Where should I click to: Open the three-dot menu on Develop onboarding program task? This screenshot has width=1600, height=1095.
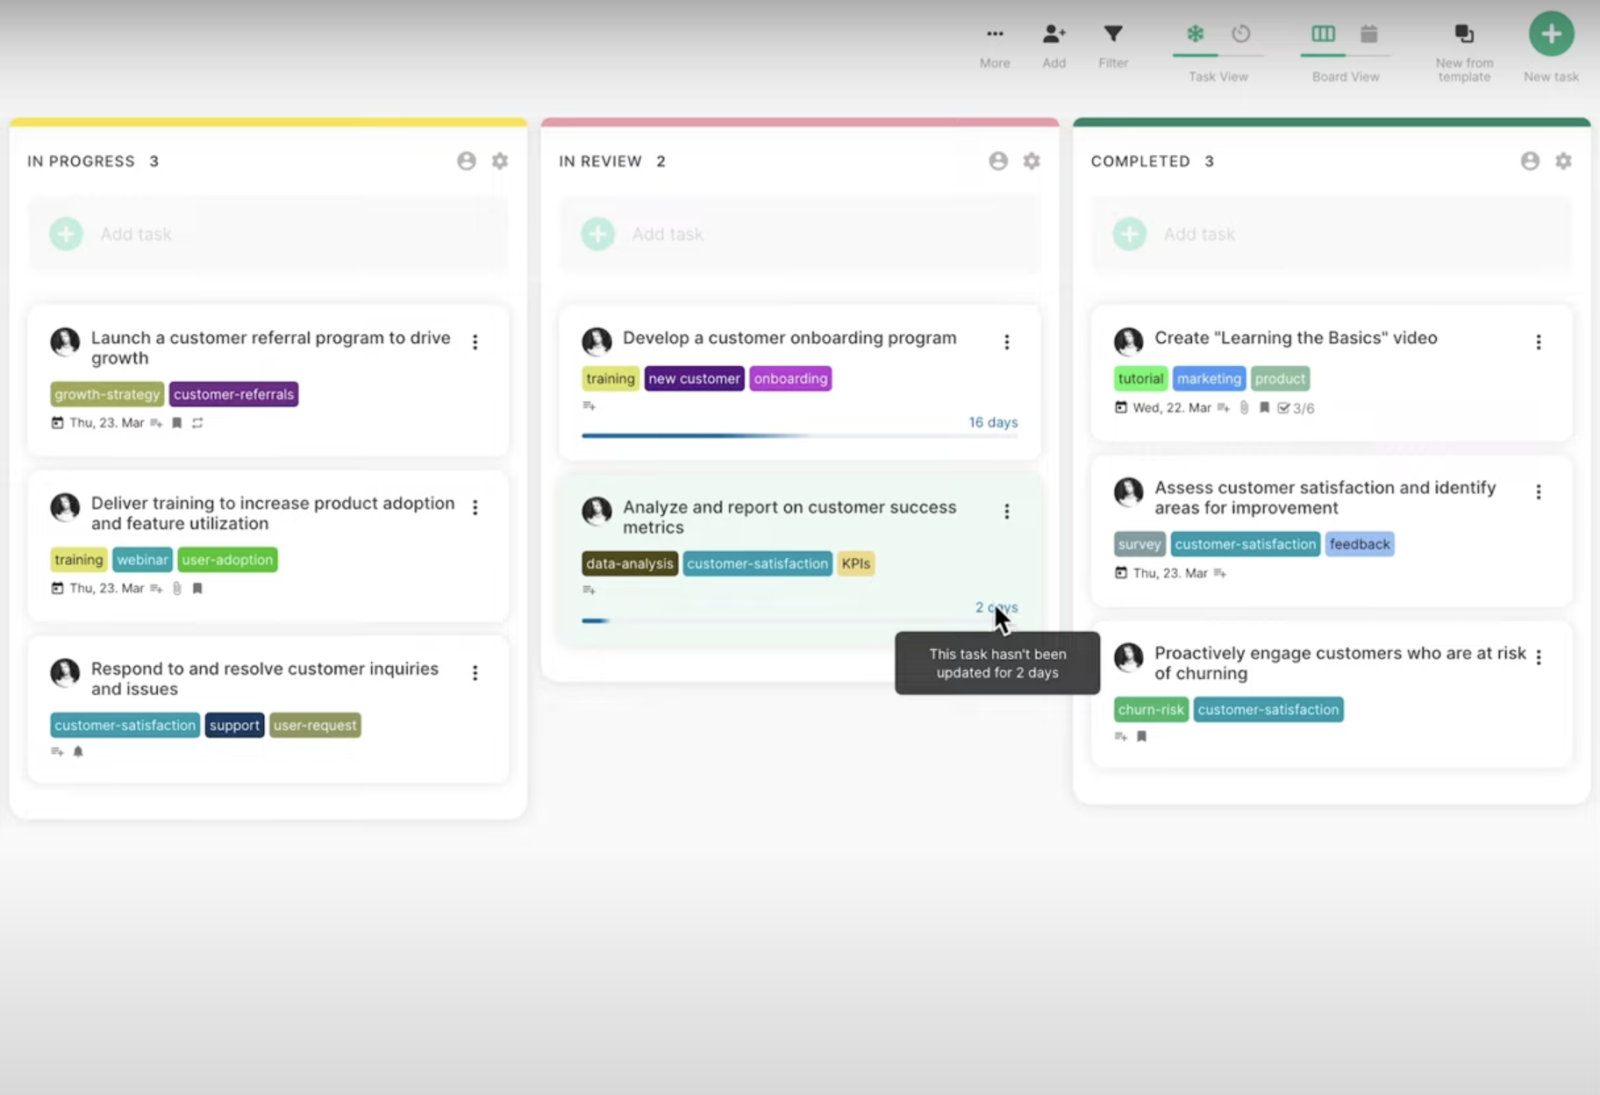(x=1007, y=342)
